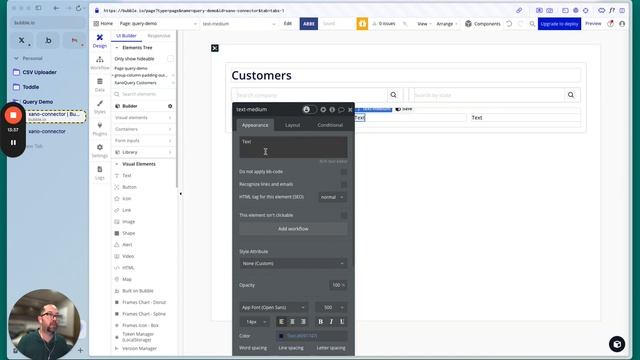Open the notifications icon beside Preview
This screenshot has width=640, height=360.
point(611,24)
